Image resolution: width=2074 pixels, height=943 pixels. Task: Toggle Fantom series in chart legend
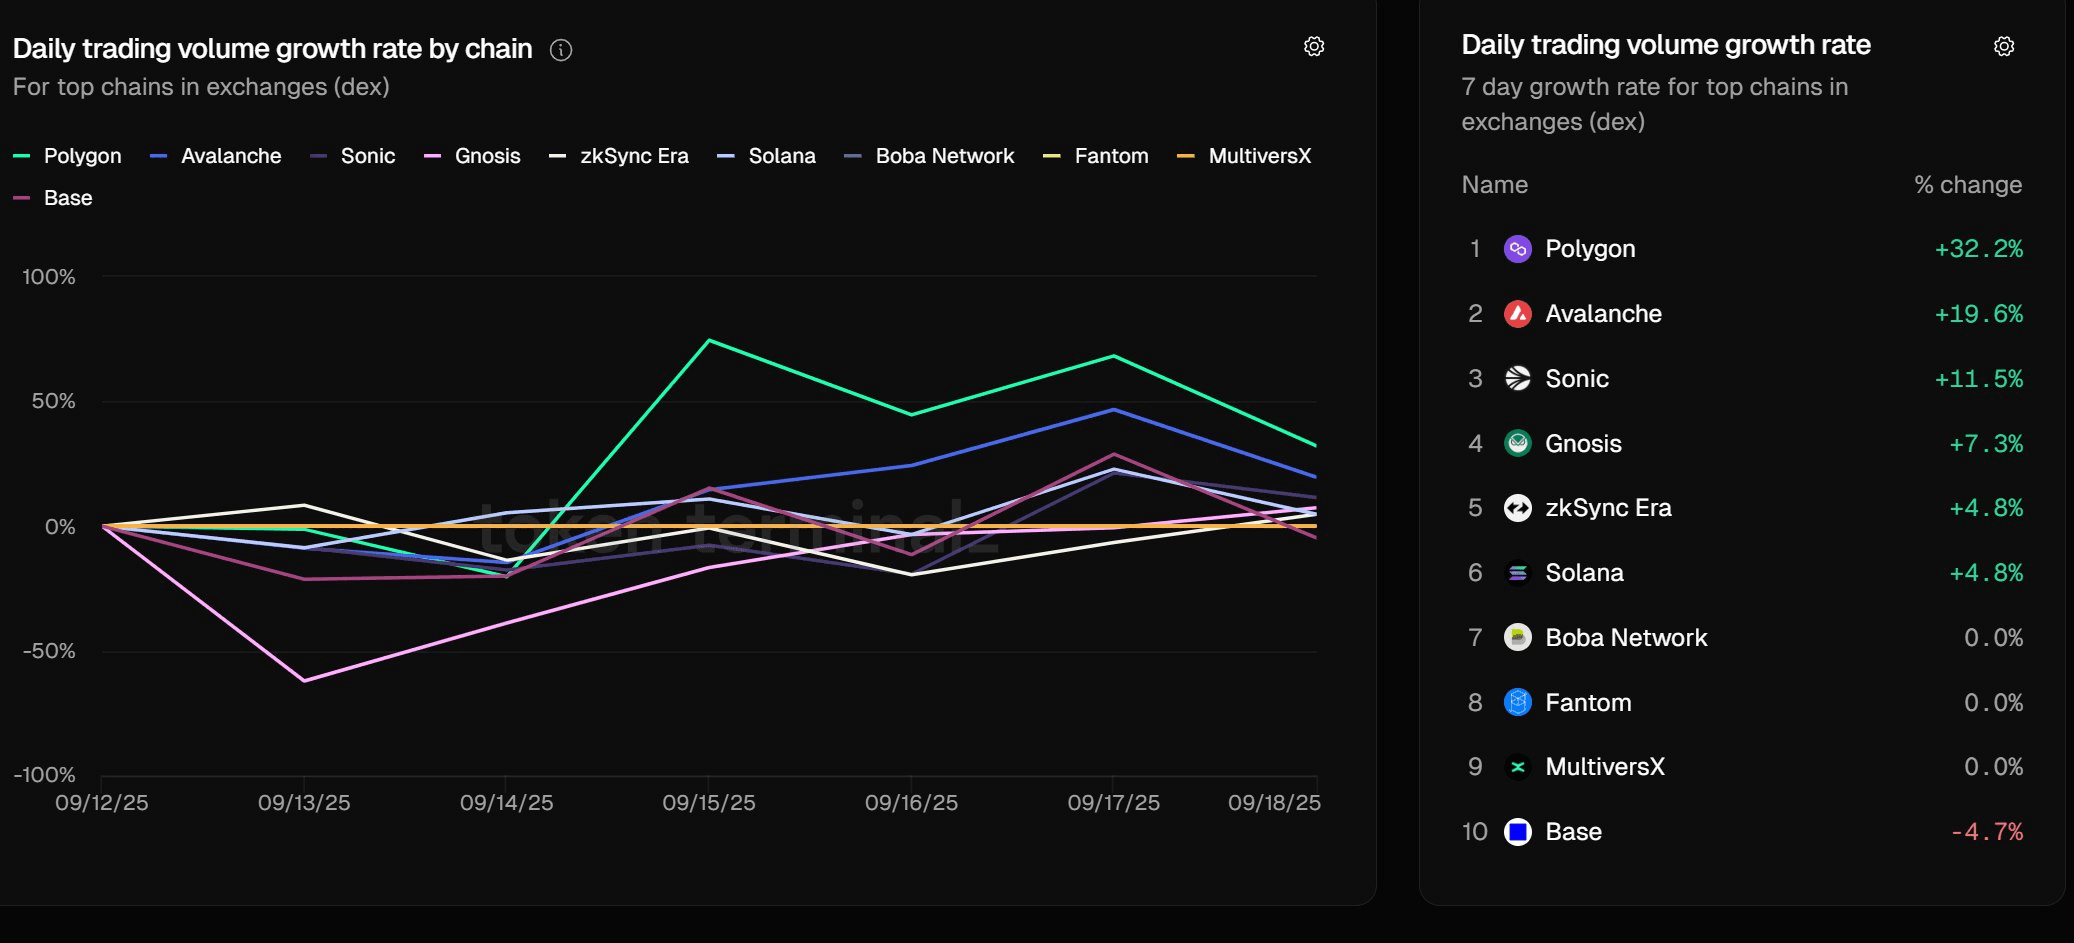tap(1095, 156)
